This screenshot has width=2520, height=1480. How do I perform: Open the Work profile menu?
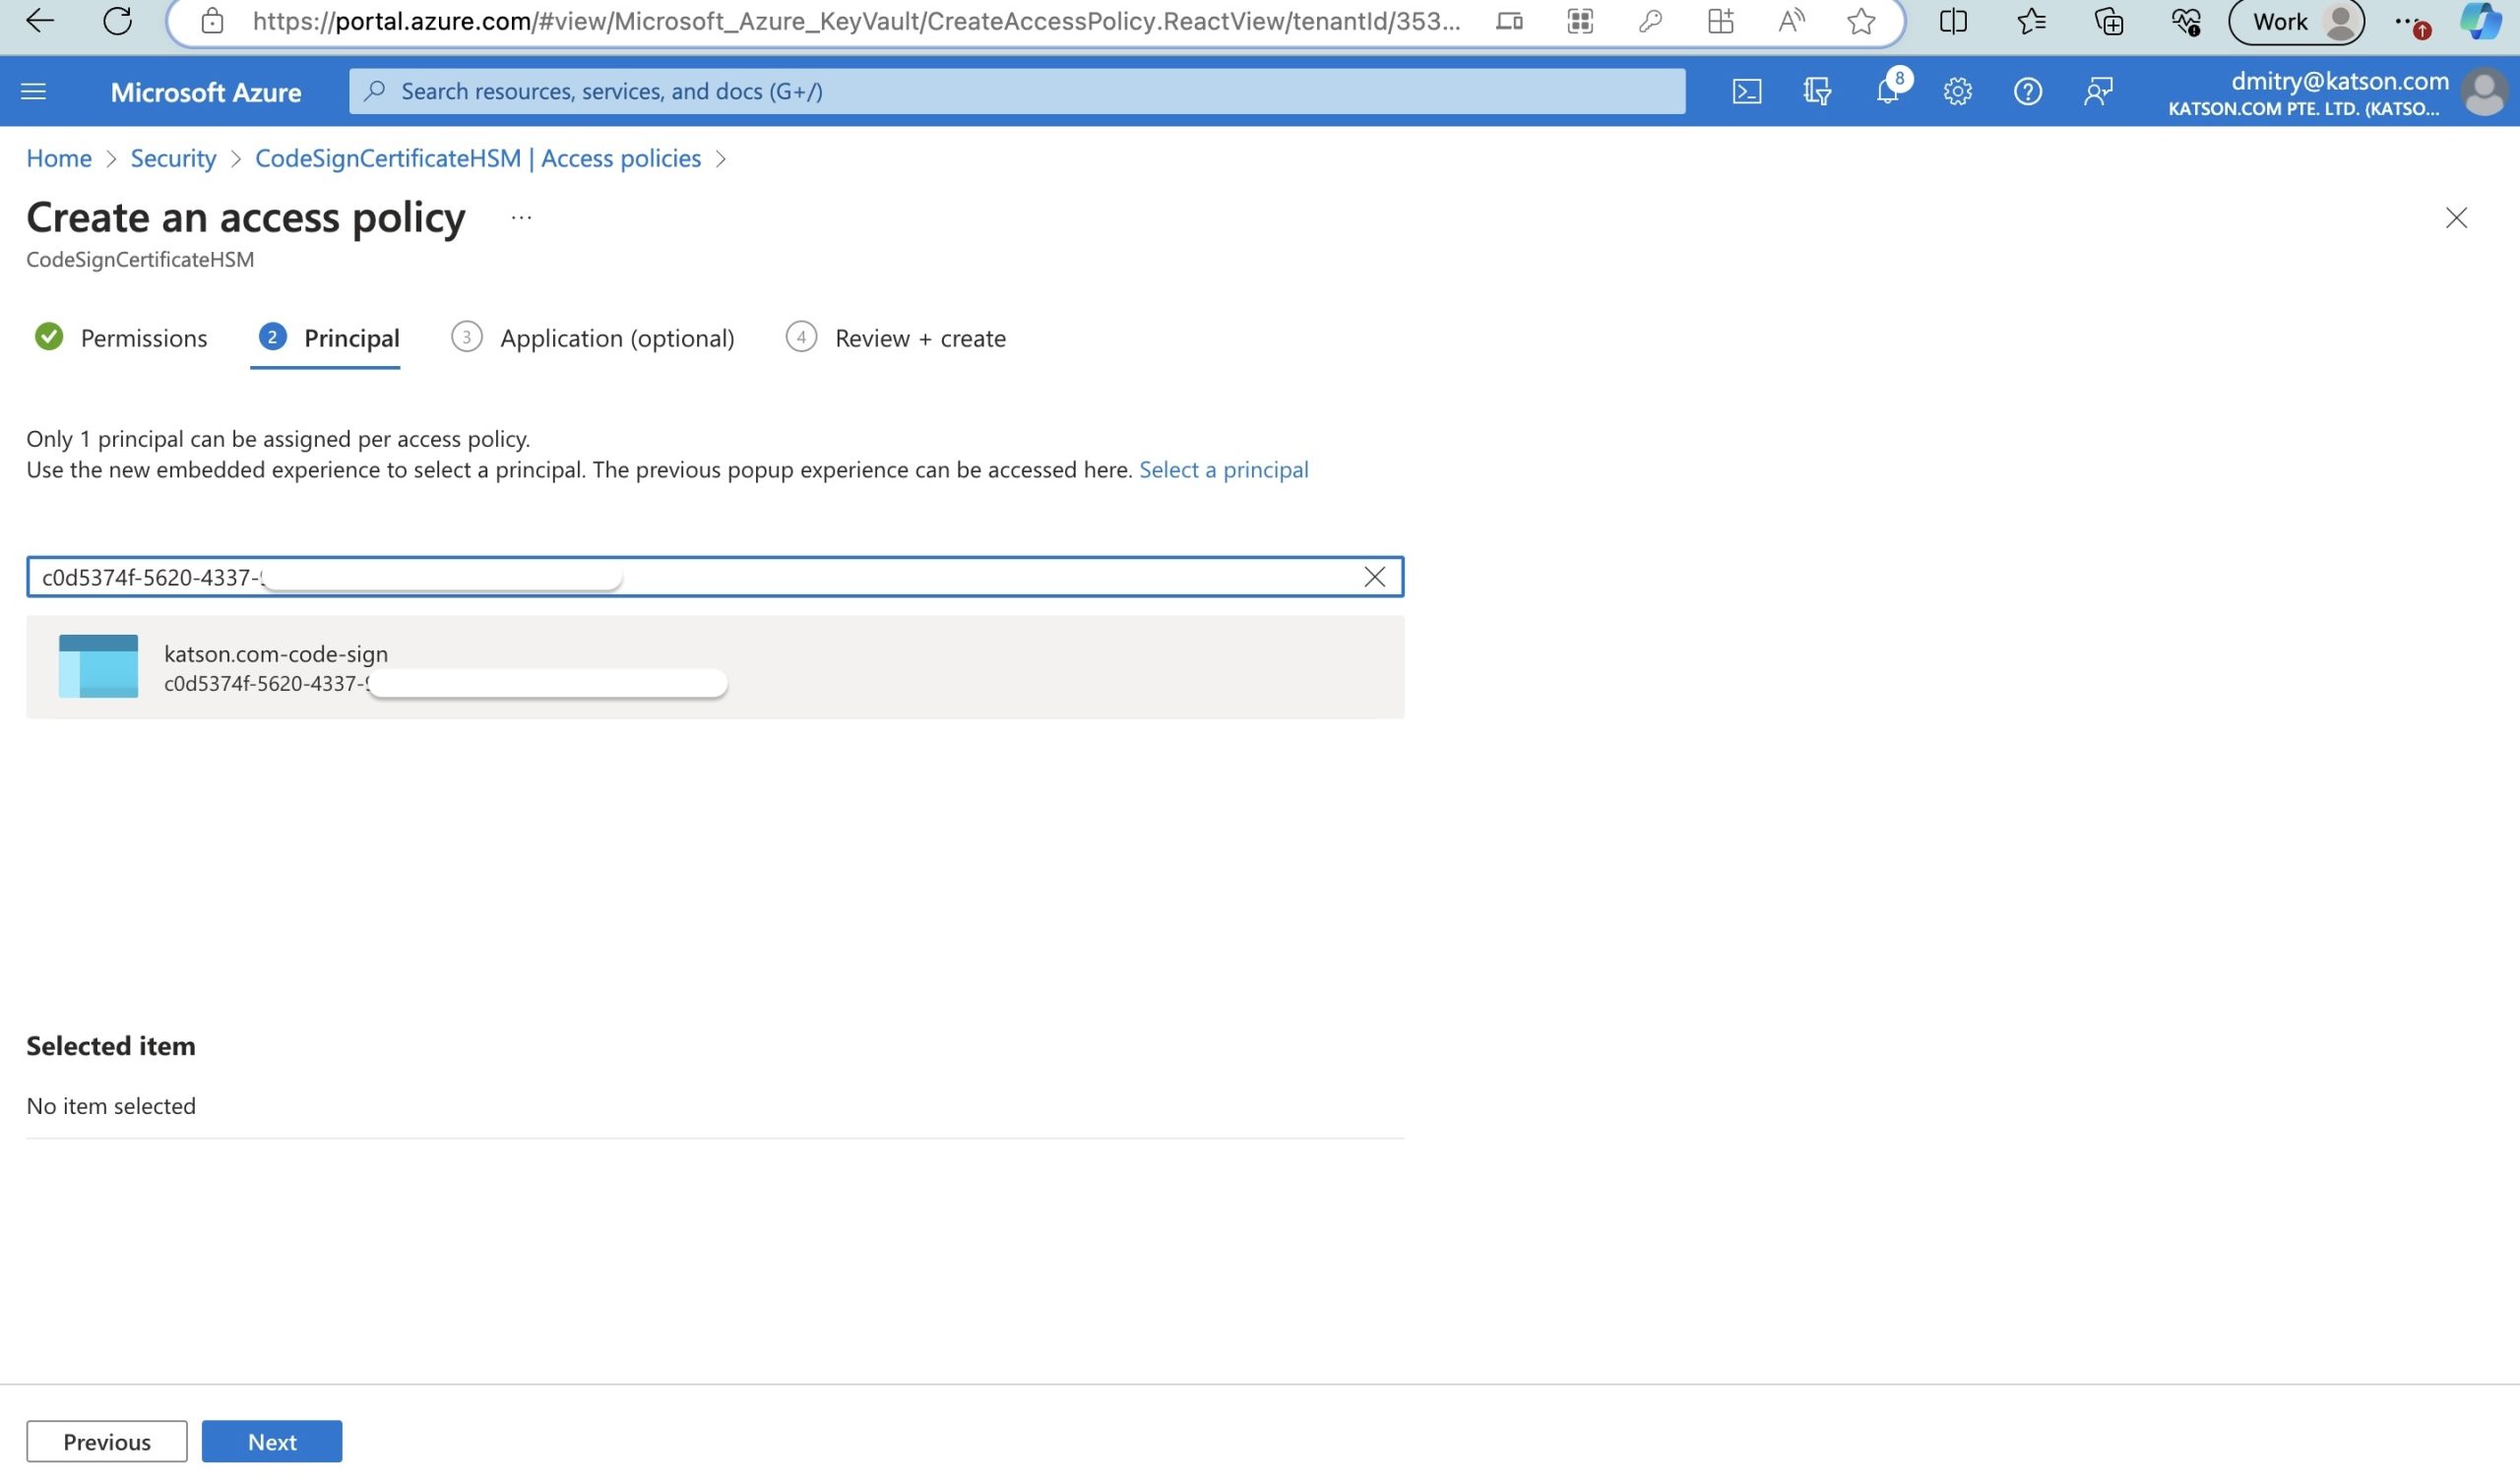coord(2296,21)
